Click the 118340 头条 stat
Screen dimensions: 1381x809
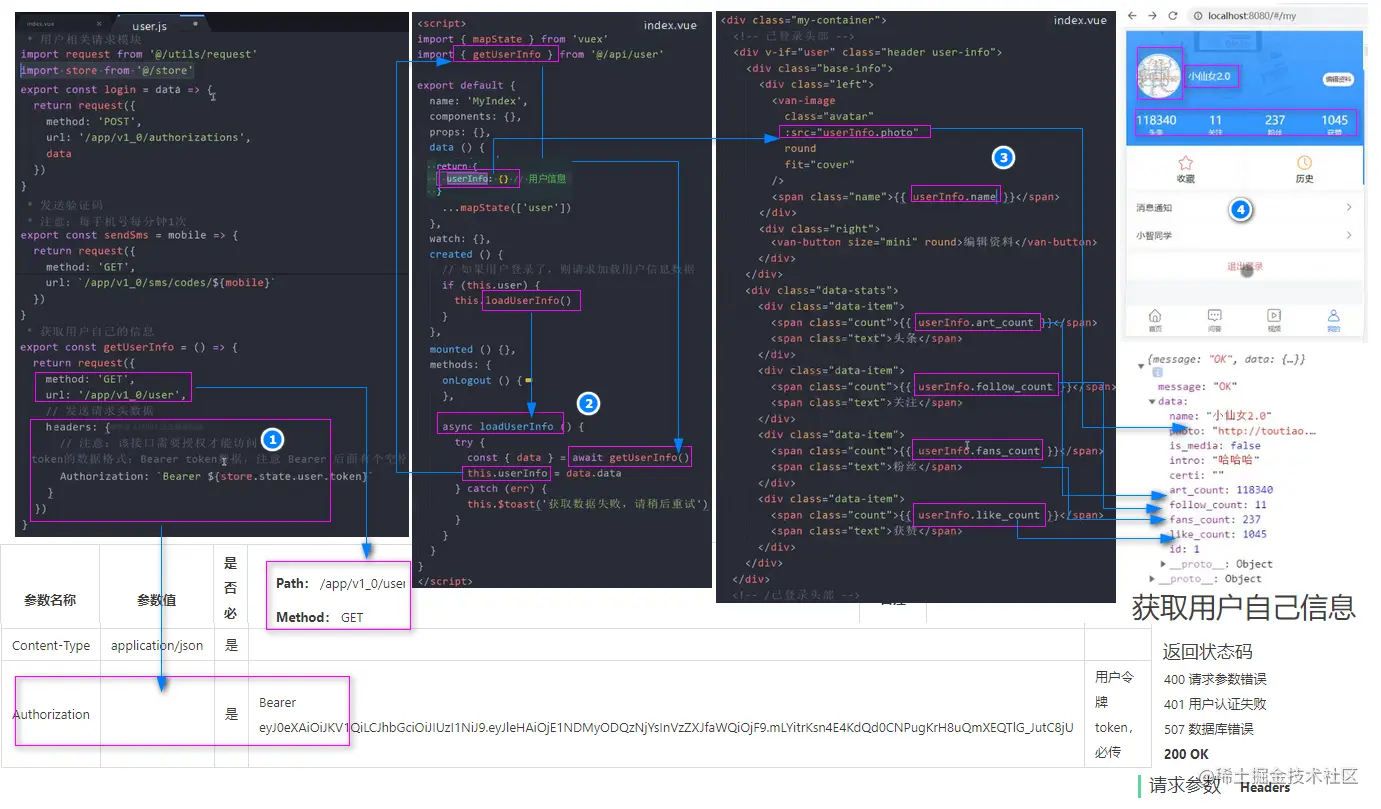click(1156, 124)
